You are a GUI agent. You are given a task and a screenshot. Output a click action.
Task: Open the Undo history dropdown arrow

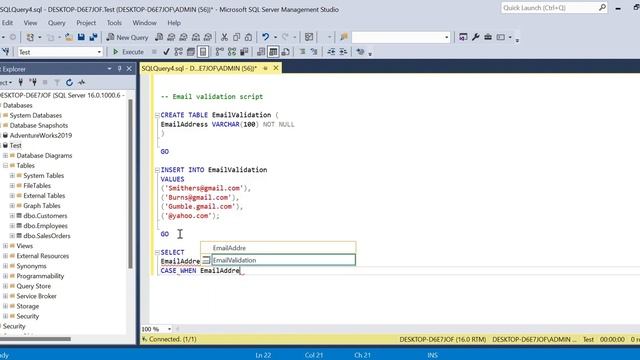[x=276, y=37]
